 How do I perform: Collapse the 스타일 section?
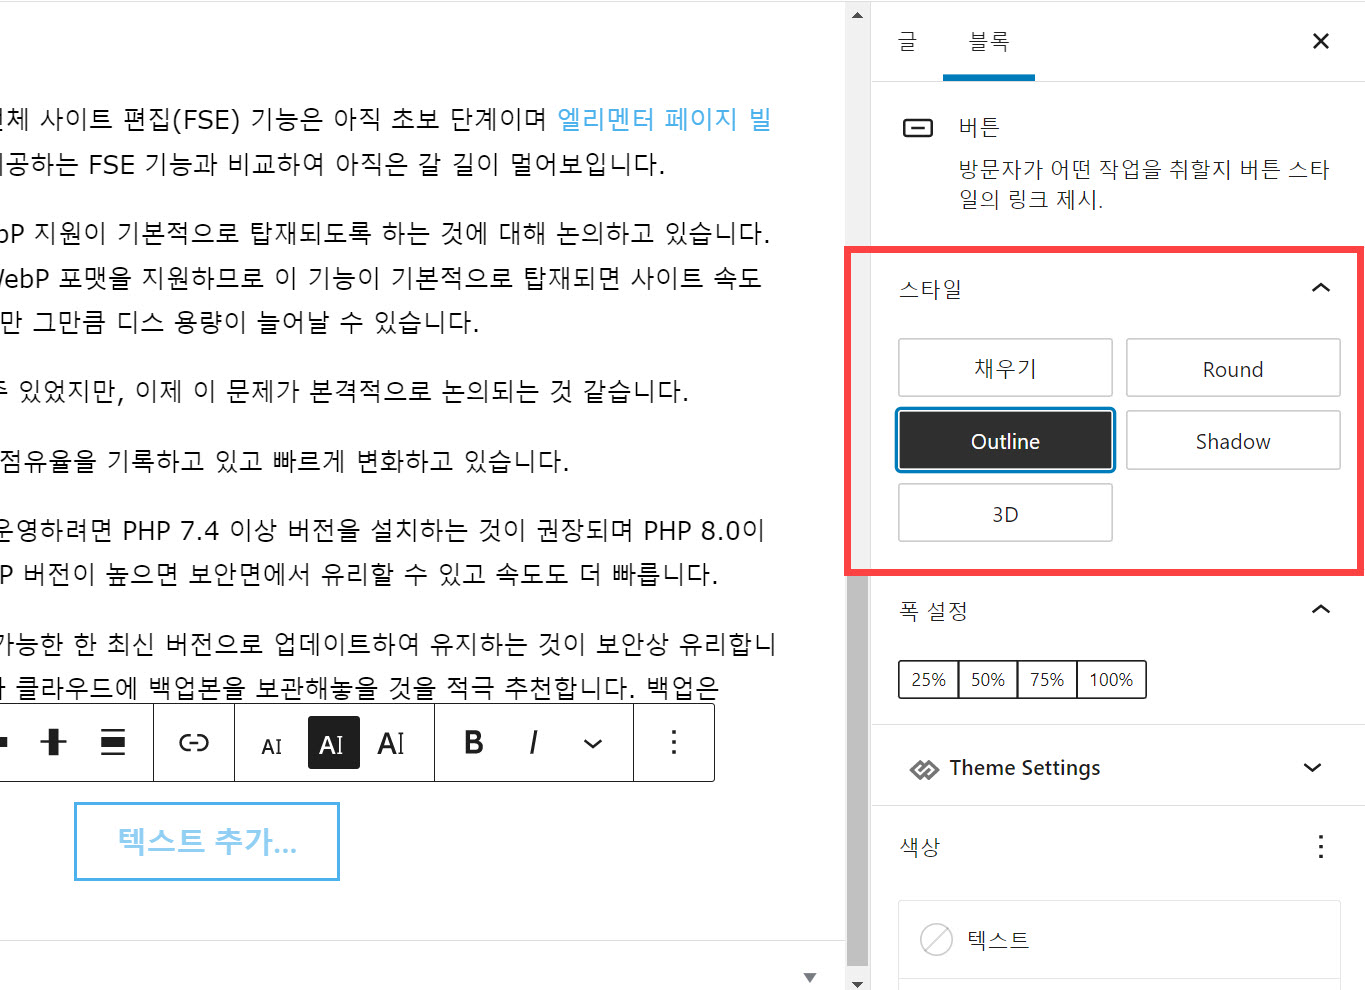(1321, 287)
